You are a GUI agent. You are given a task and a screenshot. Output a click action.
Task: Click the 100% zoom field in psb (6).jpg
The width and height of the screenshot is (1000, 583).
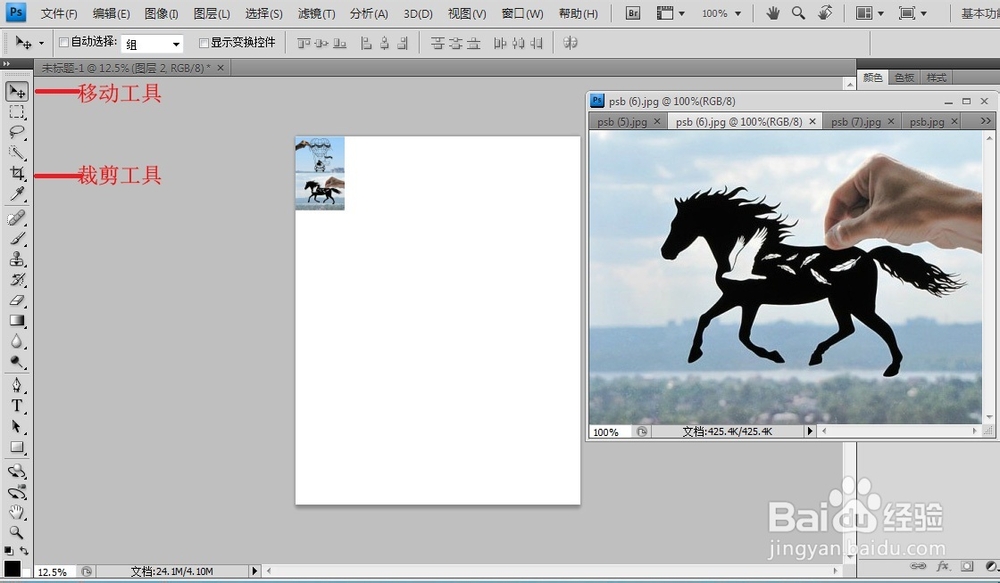pos(609,432)
